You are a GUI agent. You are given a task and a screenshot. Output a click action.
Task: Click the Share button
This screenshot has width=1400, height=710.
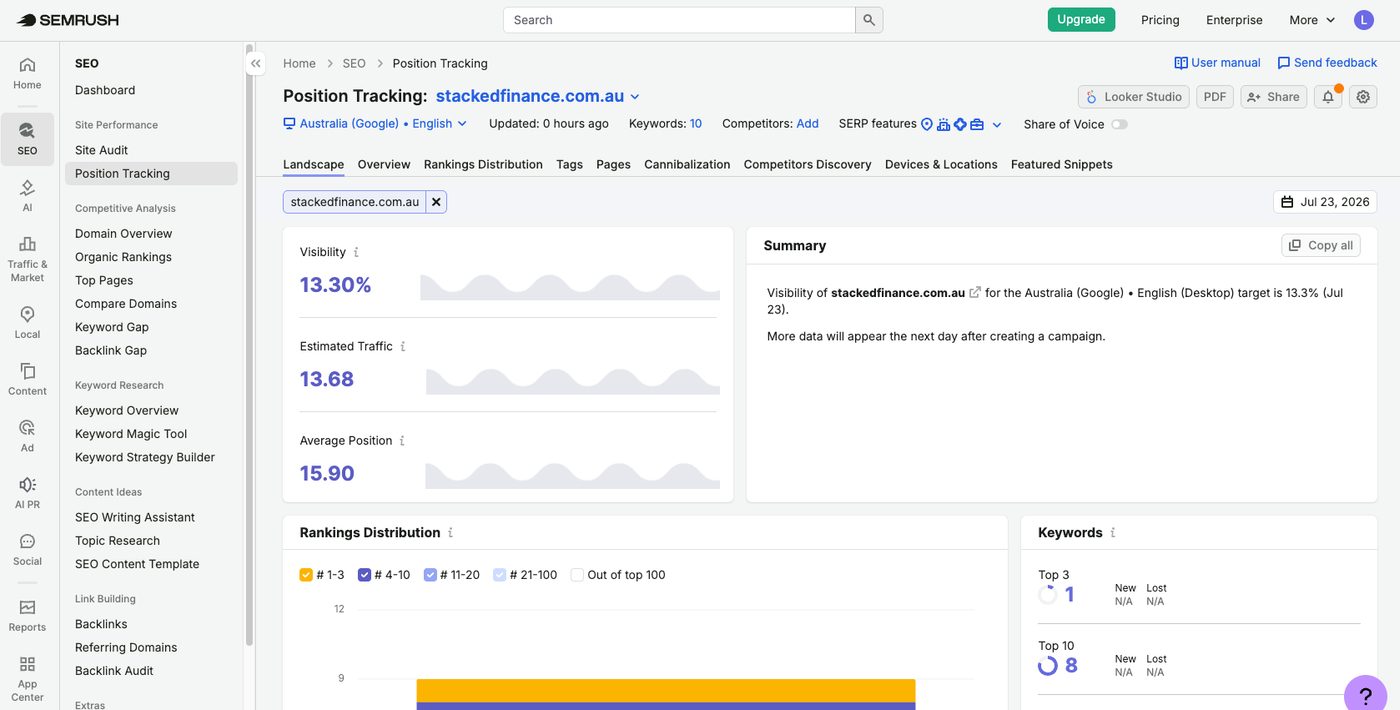click(x=1273, y=97)
